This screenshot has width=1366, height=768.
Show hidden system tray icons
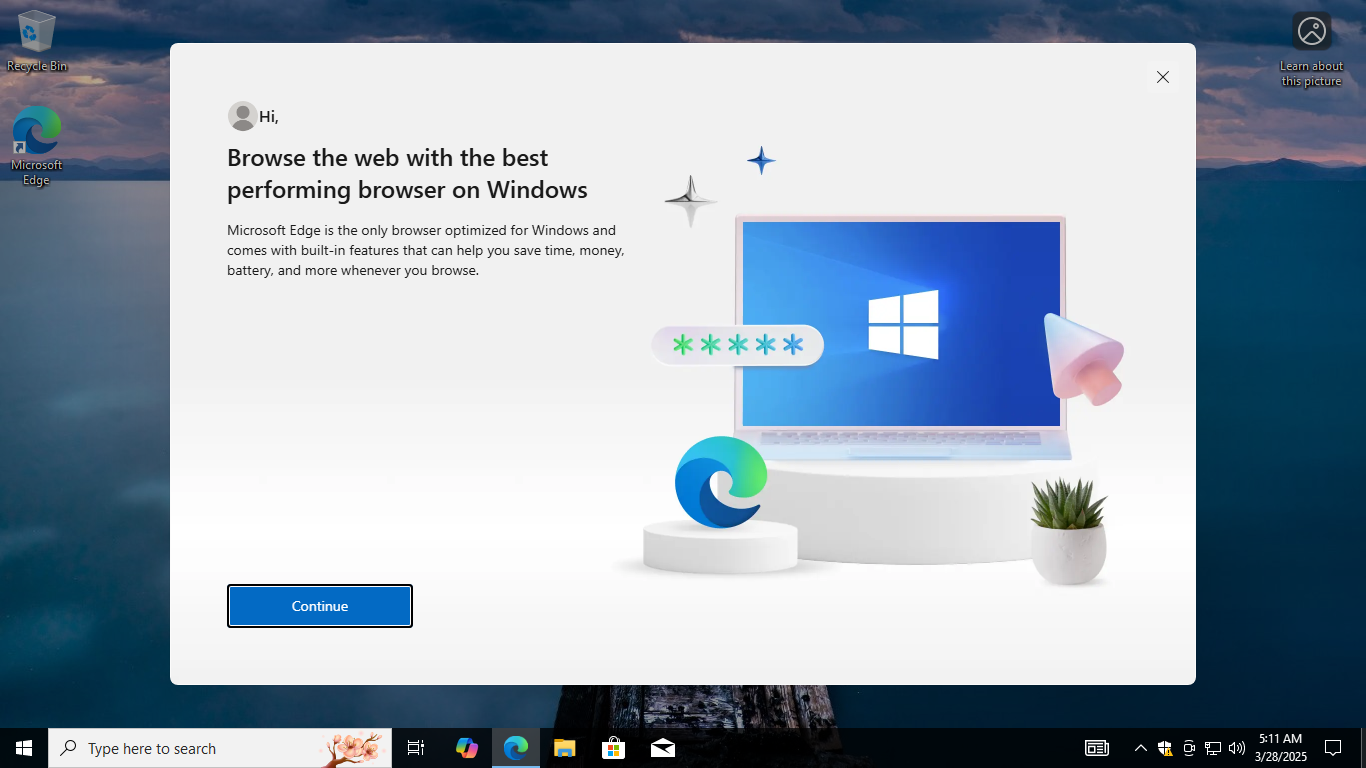[1140, 748]
